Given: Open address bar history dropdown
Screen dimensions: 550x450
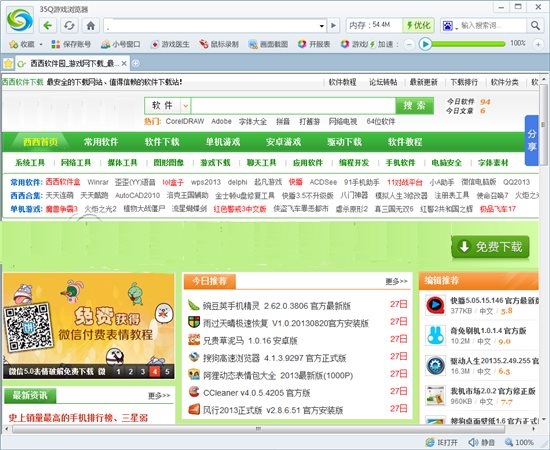Looking at the screenshot, I should (x=322, y=26).
